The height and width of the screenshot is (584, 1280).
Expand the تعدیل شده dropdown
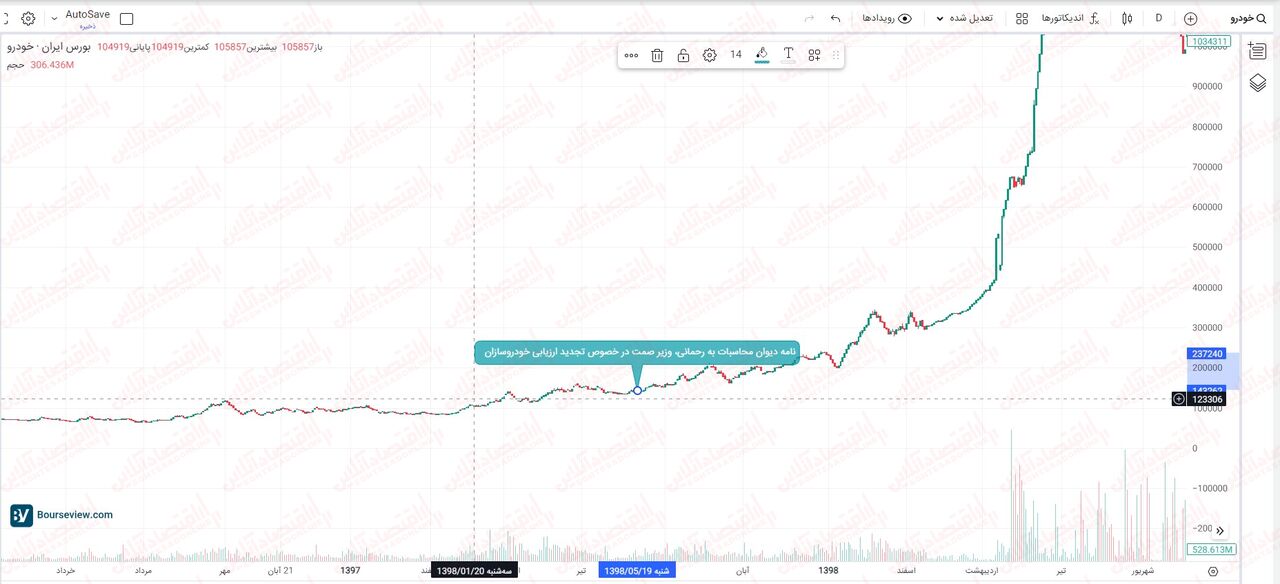tap(964, 18)
